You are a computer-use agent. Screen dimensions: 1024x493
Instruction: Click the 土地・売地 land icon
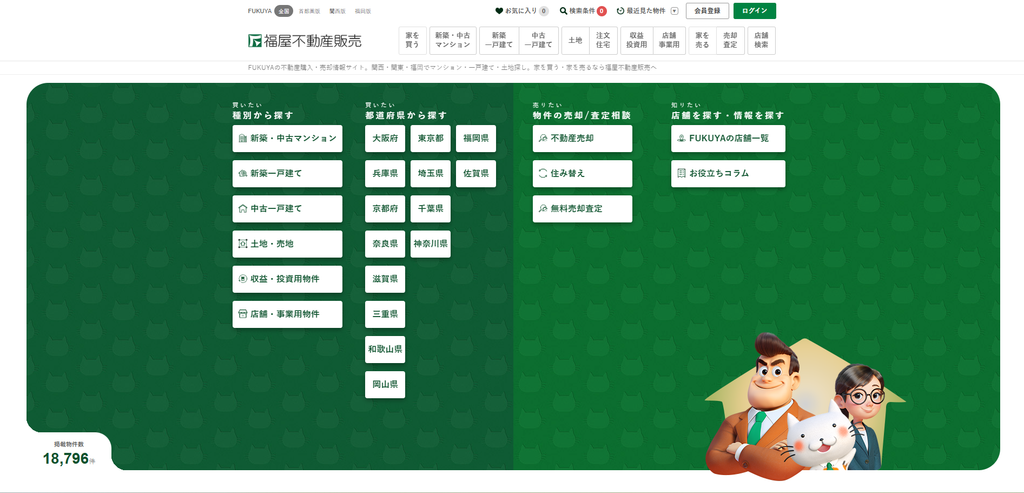tap(243, 244)
